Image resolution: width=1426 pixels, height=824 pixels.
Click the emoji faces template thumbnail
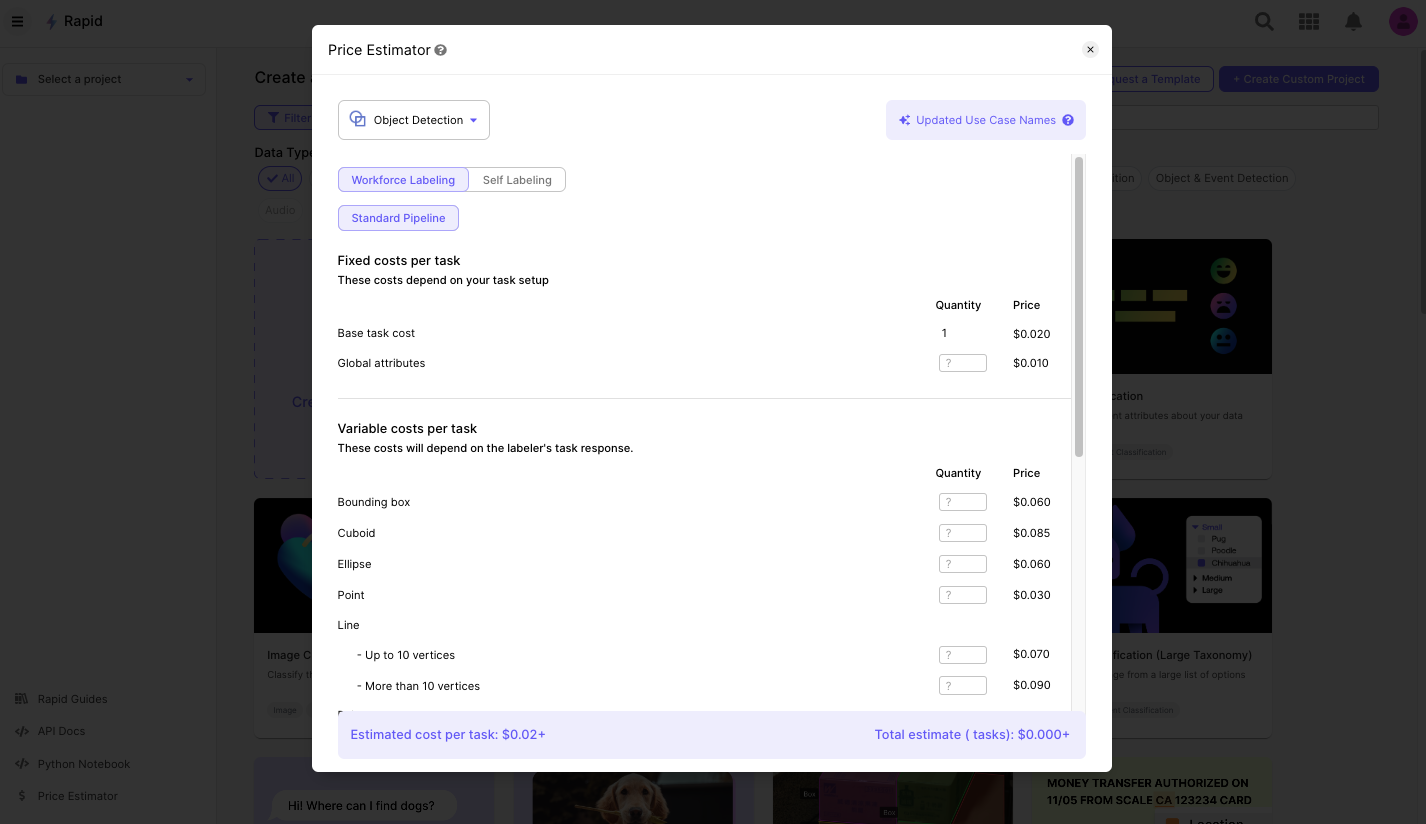(1192, 306)
